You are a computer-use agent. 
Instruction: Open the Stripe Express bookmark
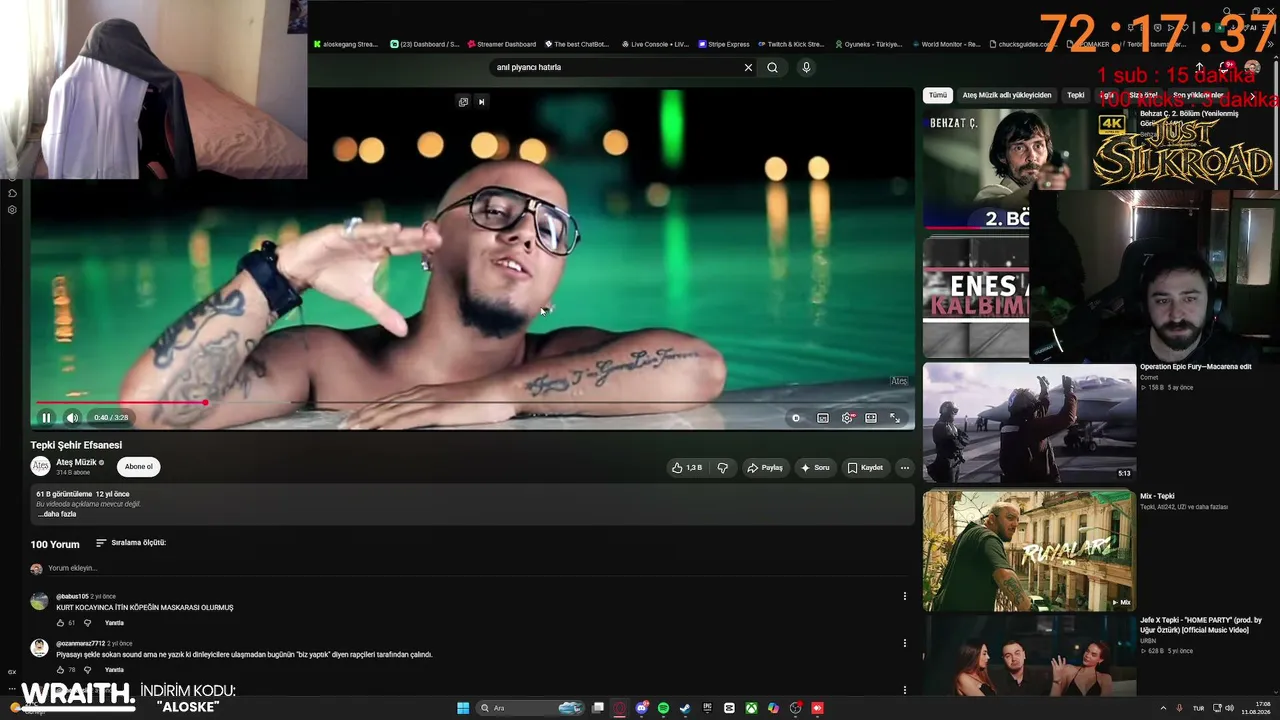click(x=724, y=44)
